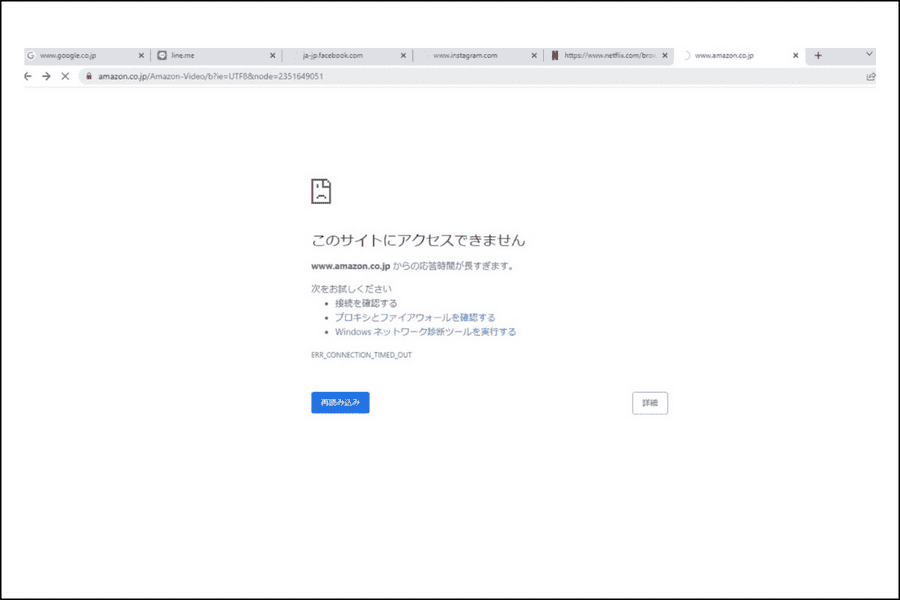
Task: Select the www.amazon.co.jp tab
Action: 740,56
